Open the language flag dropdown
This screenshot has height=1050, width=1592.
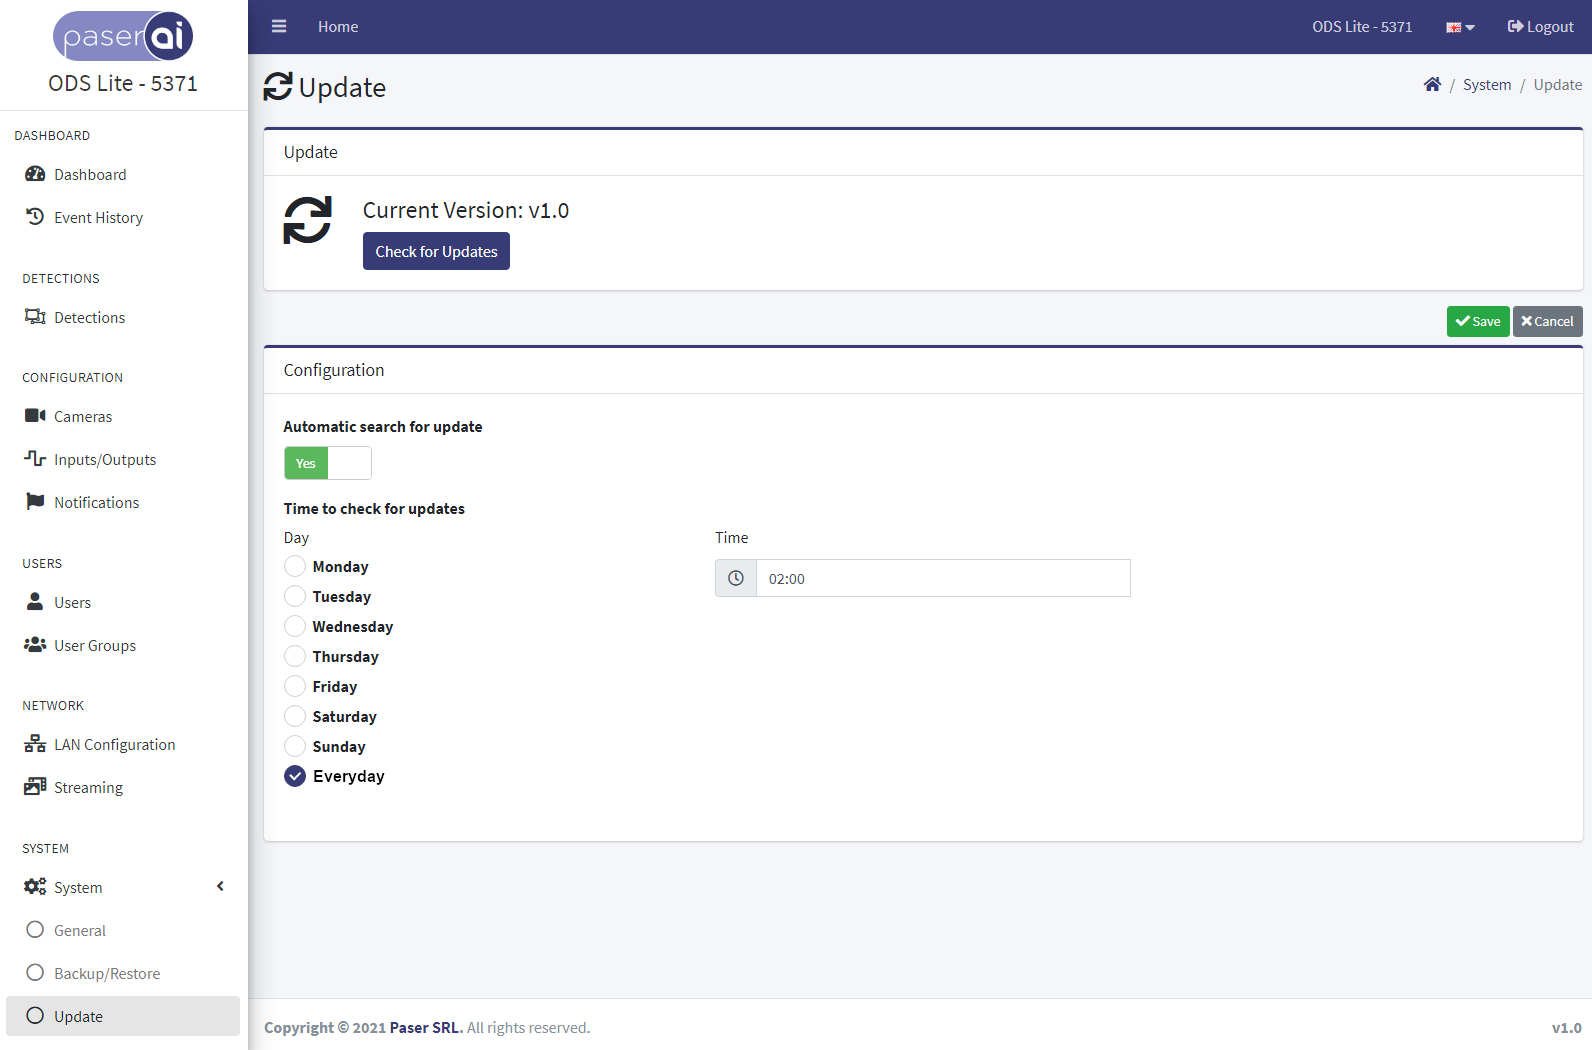1460,27
